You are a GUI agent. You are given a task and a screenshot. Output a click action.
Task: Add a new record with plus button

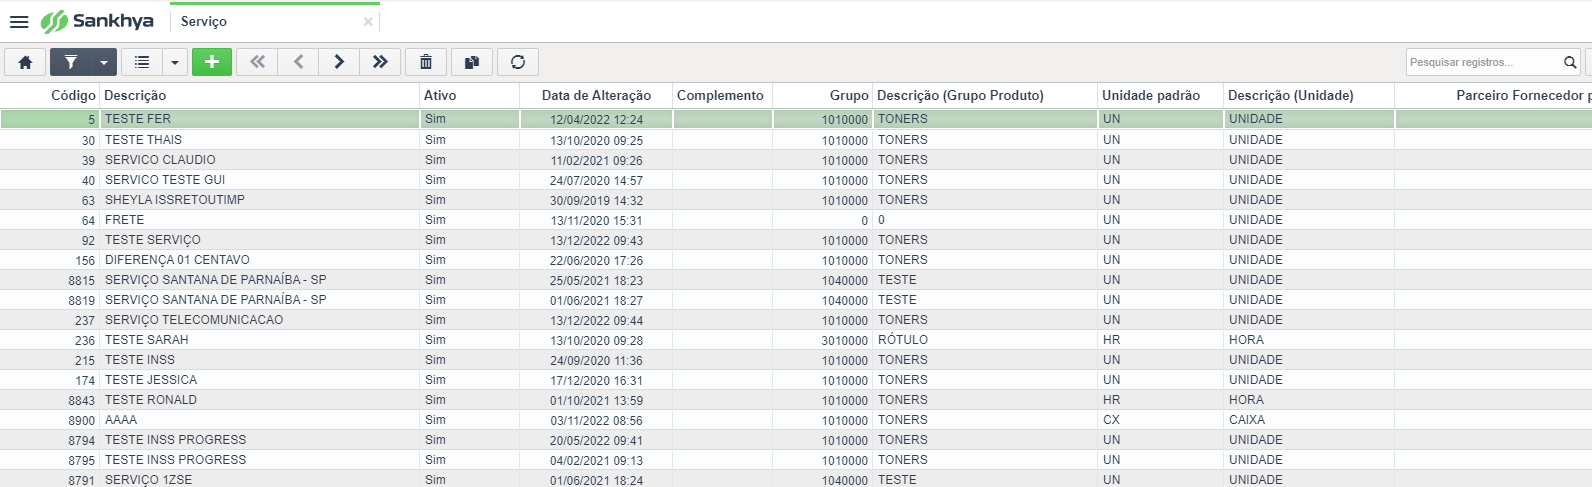tap(212, 62)
